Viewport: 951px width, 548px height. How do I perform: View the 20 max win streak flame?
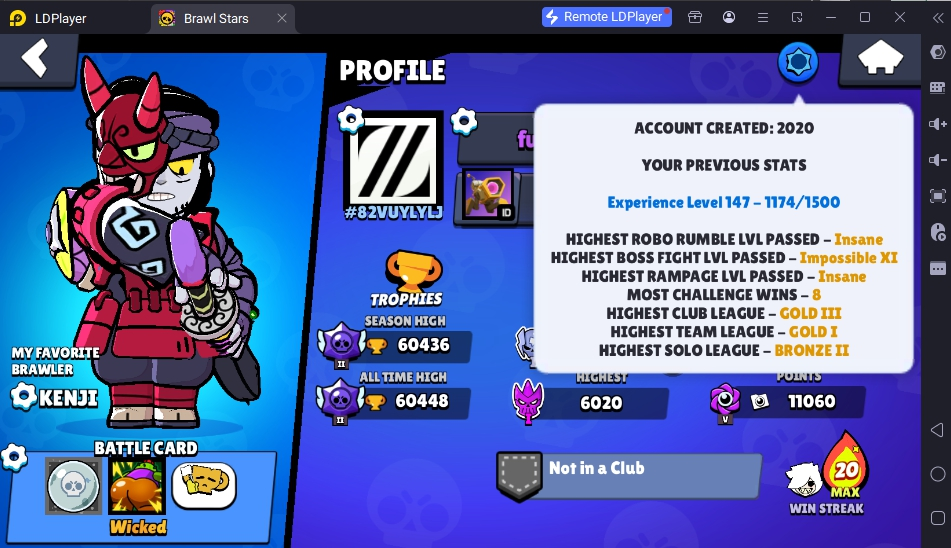[x=845, y=466]
